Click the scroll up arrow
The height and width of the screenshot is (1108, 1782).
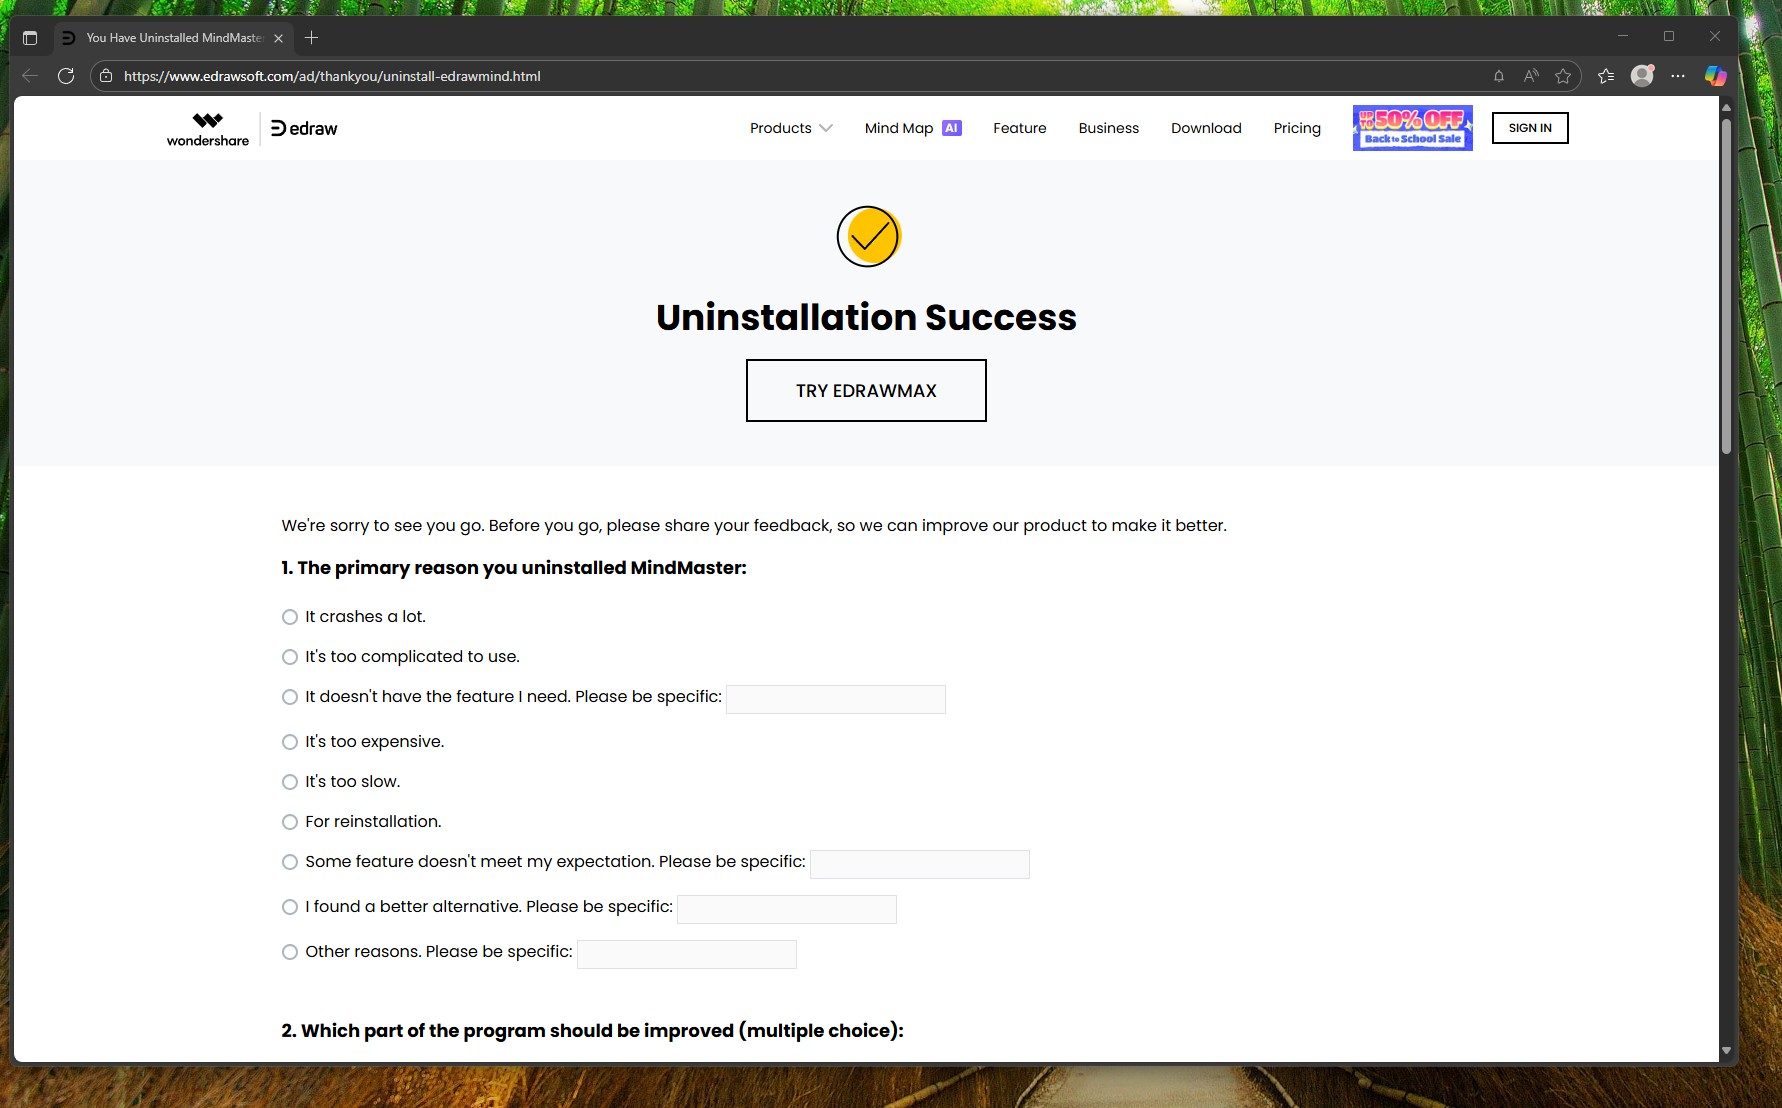point(1726,107)
